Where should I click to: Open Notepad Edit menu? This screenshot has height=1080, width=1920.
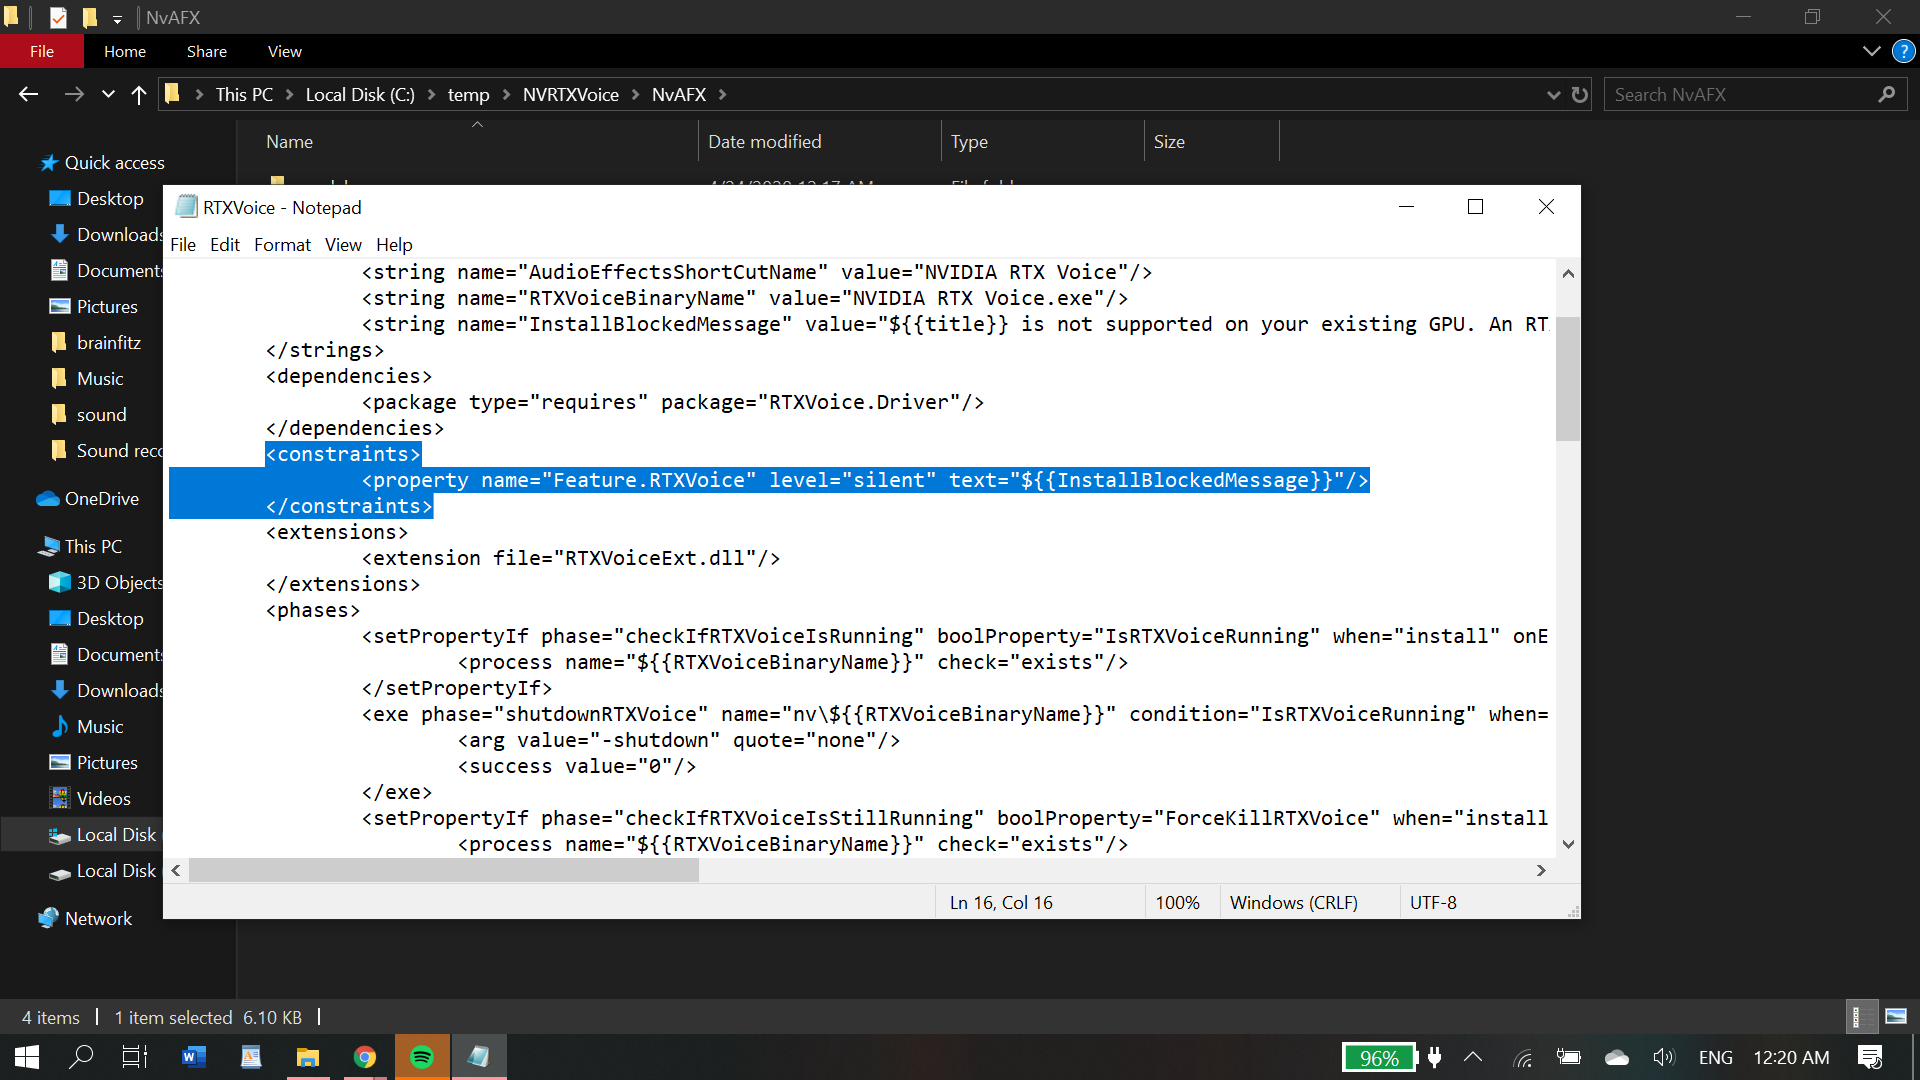pyautogui.click(x=225, y=245)
